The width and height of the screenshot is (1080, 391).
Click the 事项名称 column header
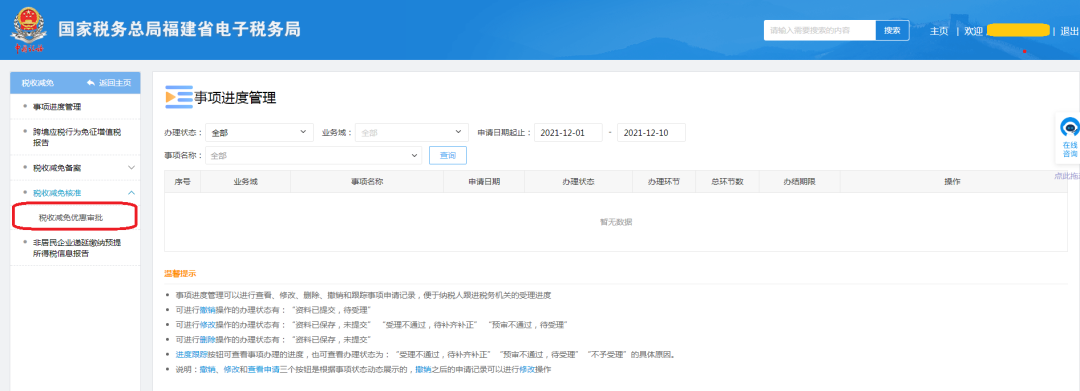pyautogui.click(x=366, y=182)
